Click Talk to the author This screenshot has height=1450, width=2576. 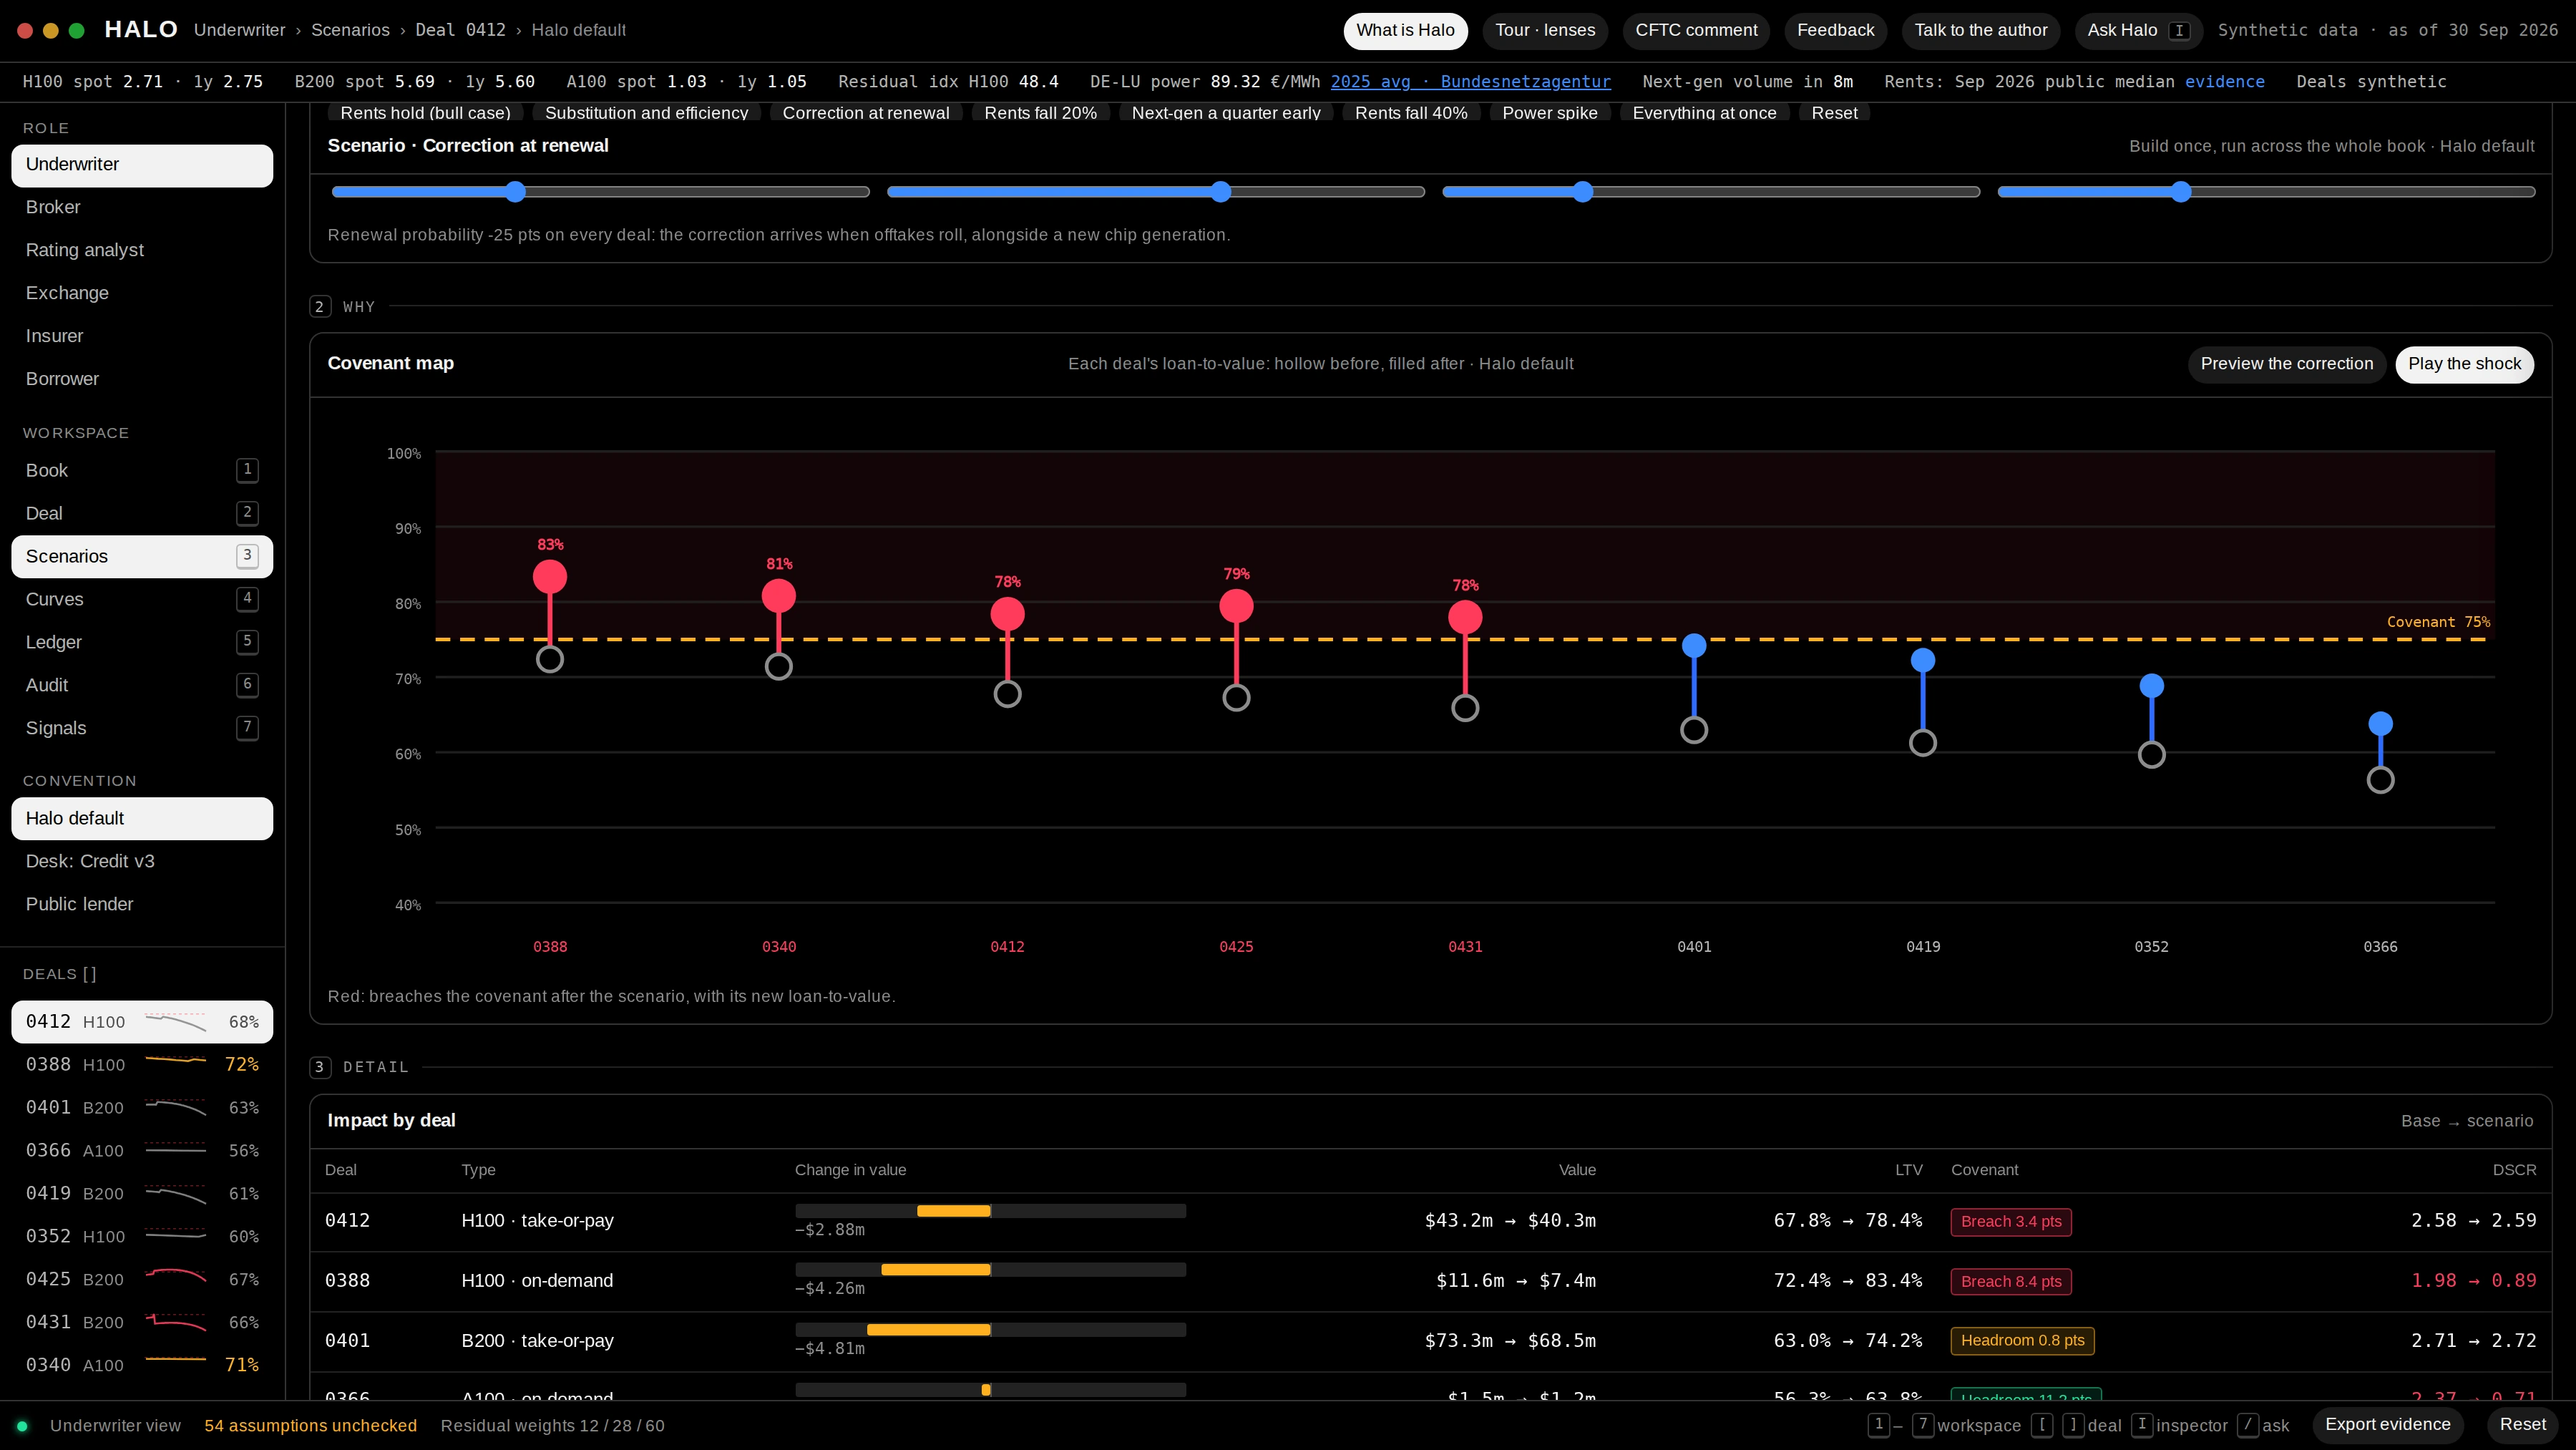click(1980, 31)
